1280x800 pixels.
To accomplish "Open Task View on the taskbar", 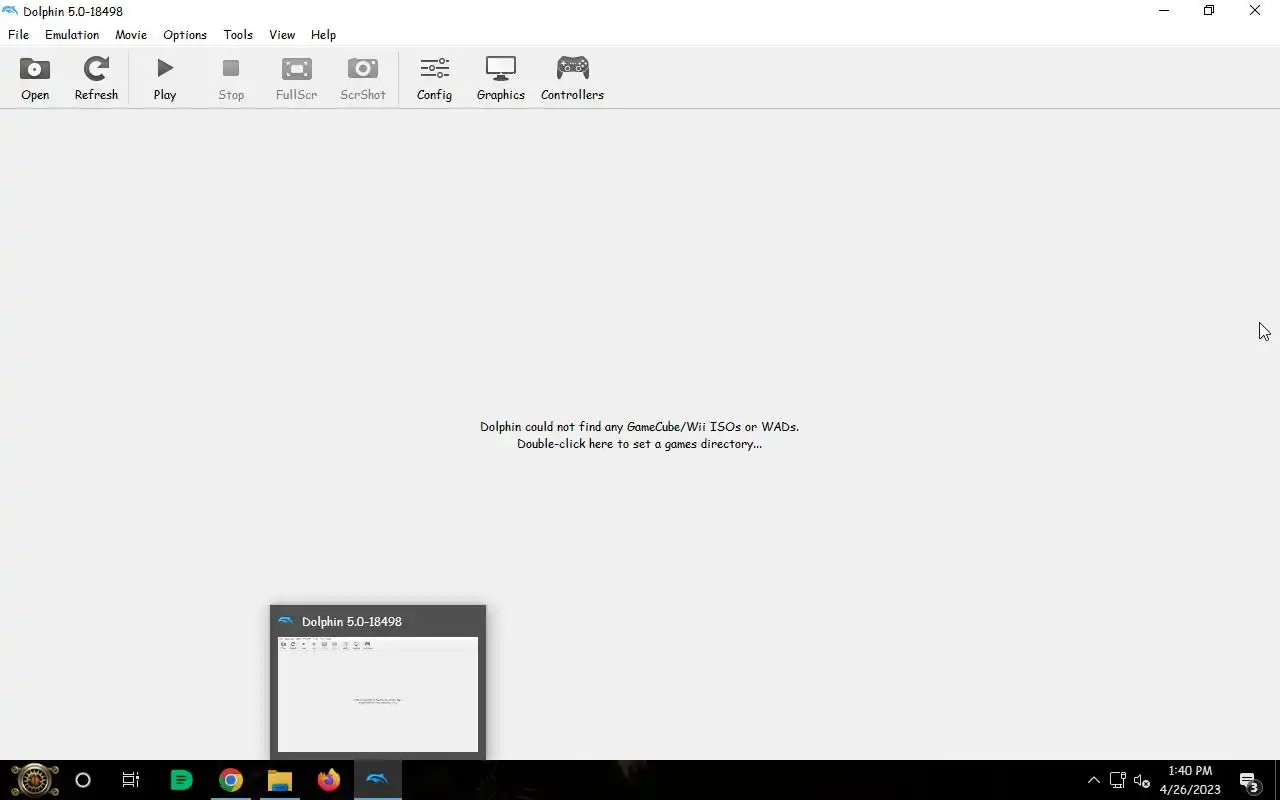I will point(131,780).
